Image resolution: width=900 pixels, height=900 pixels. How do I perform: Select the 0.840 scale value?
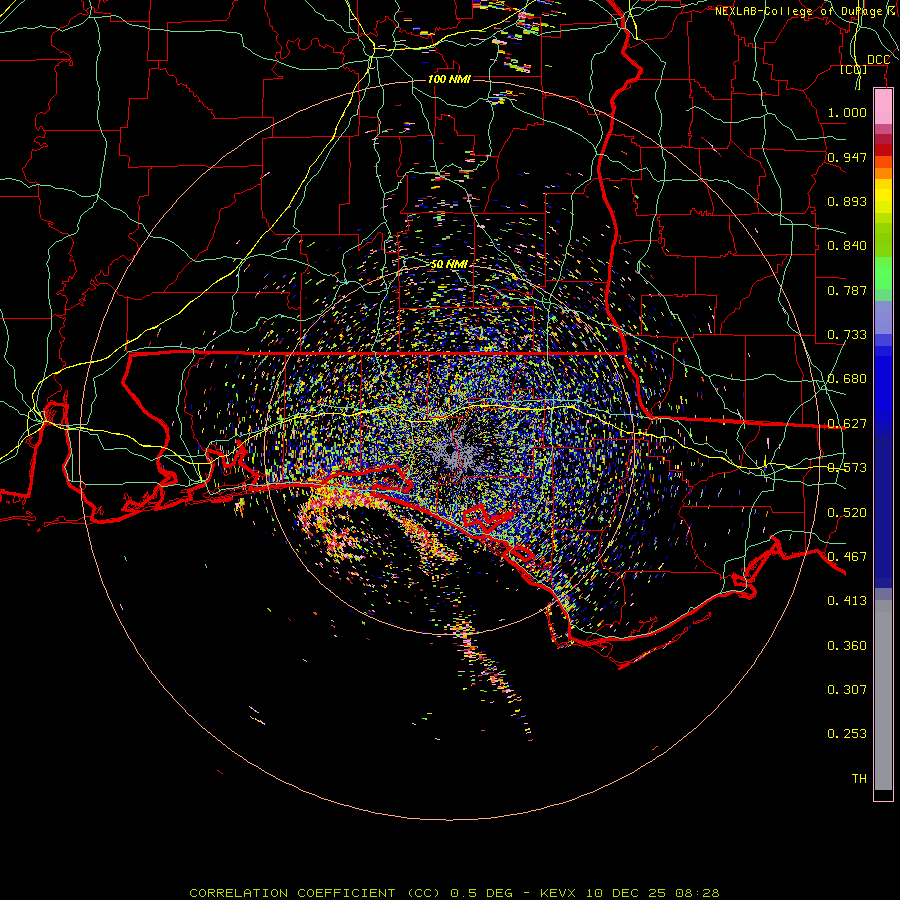coord(847,246)
